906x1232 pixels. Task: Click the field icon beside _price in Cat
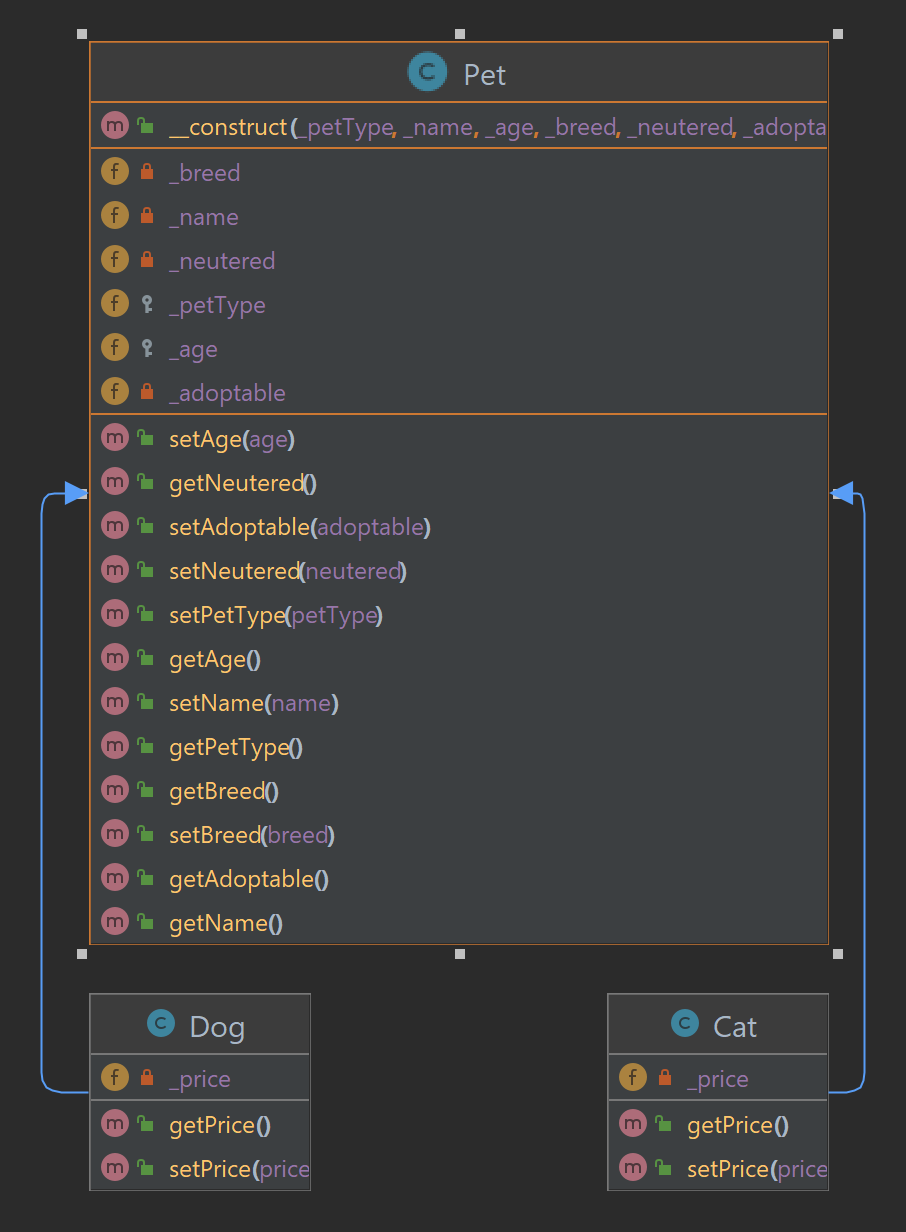(x=634, y=1078)
